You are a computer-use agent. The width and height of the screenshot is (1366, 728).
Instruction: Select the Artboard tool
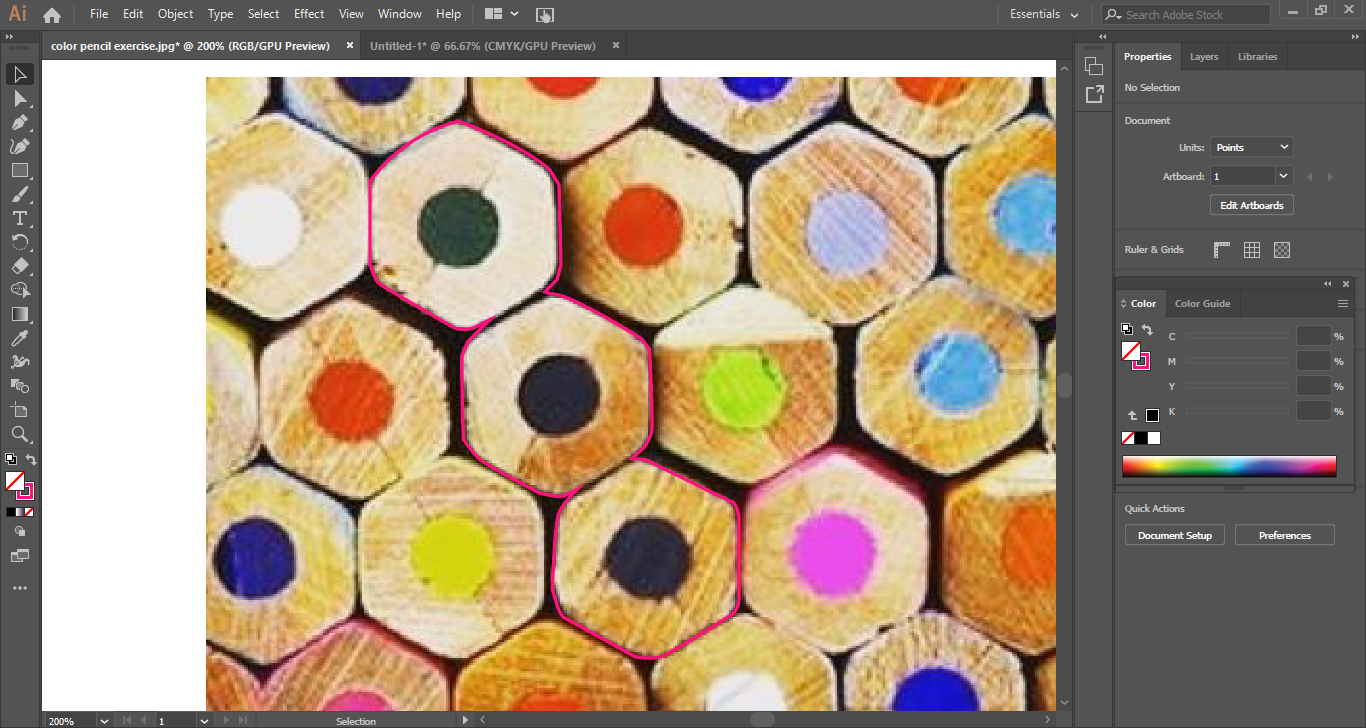19,410
